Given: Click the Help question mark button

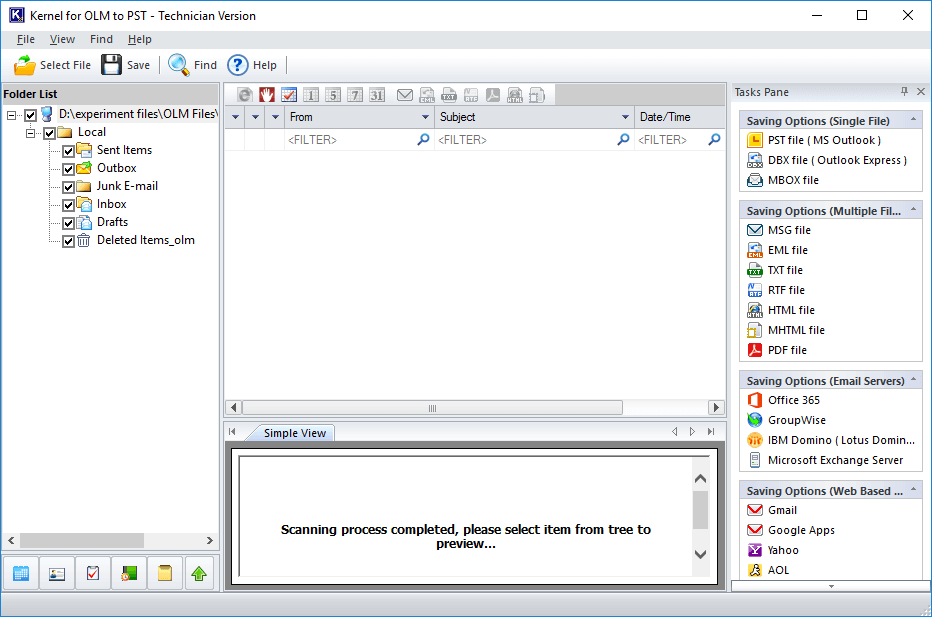Looking at the screenshot, I should (252, 65).
